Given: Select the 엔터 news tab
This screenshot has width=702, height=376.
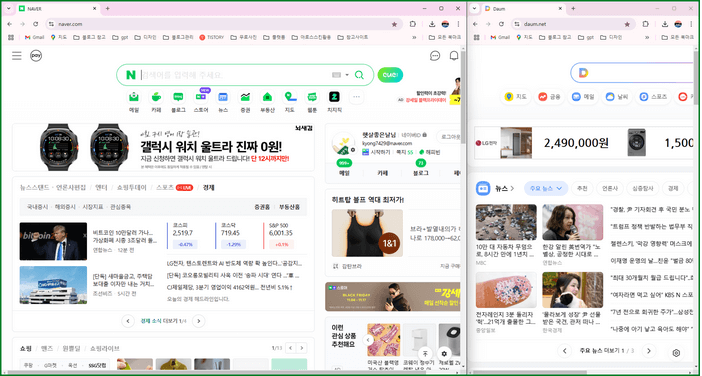Looking at the screenshot, I should [x=102, y=188].
